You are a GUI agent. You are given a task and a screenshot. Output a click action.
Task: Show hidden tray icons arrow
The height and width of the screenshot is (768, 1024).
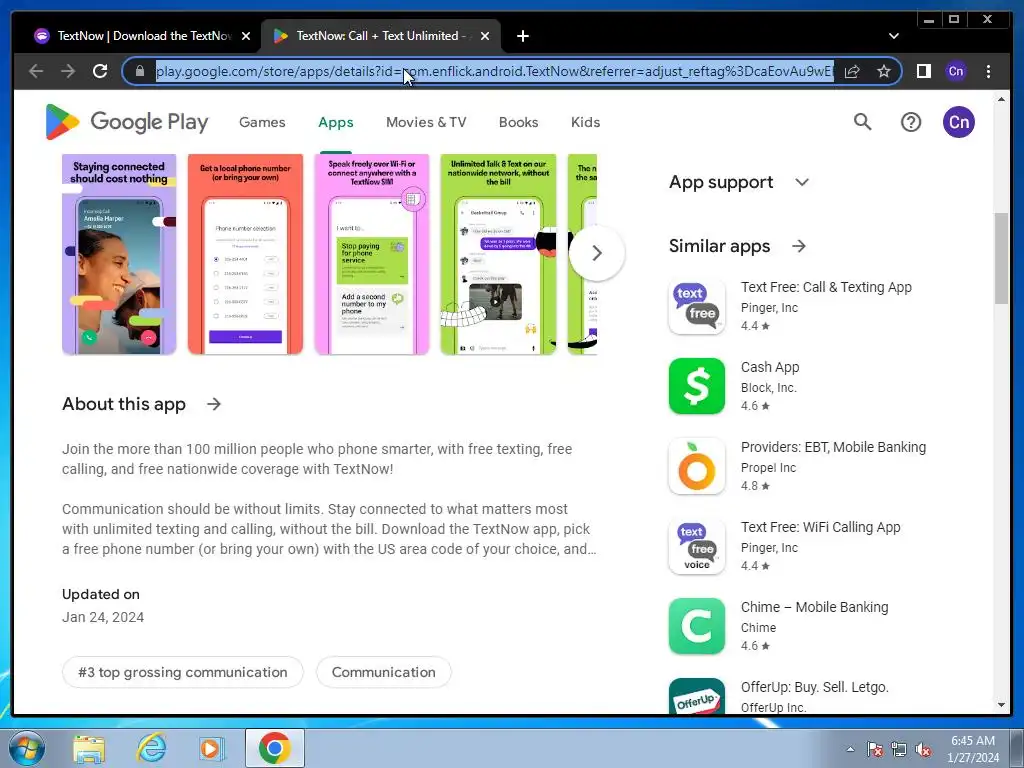(x=850, y=749)
